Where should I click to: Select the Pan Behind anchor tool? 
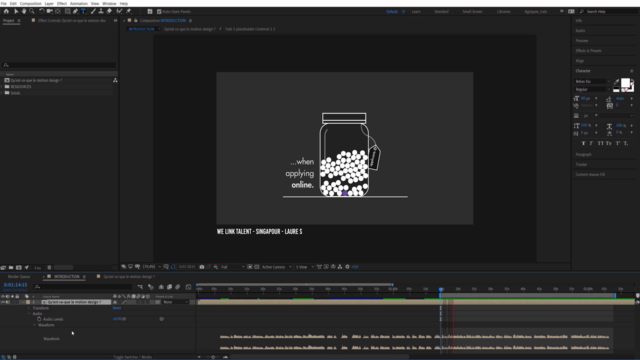58,11
